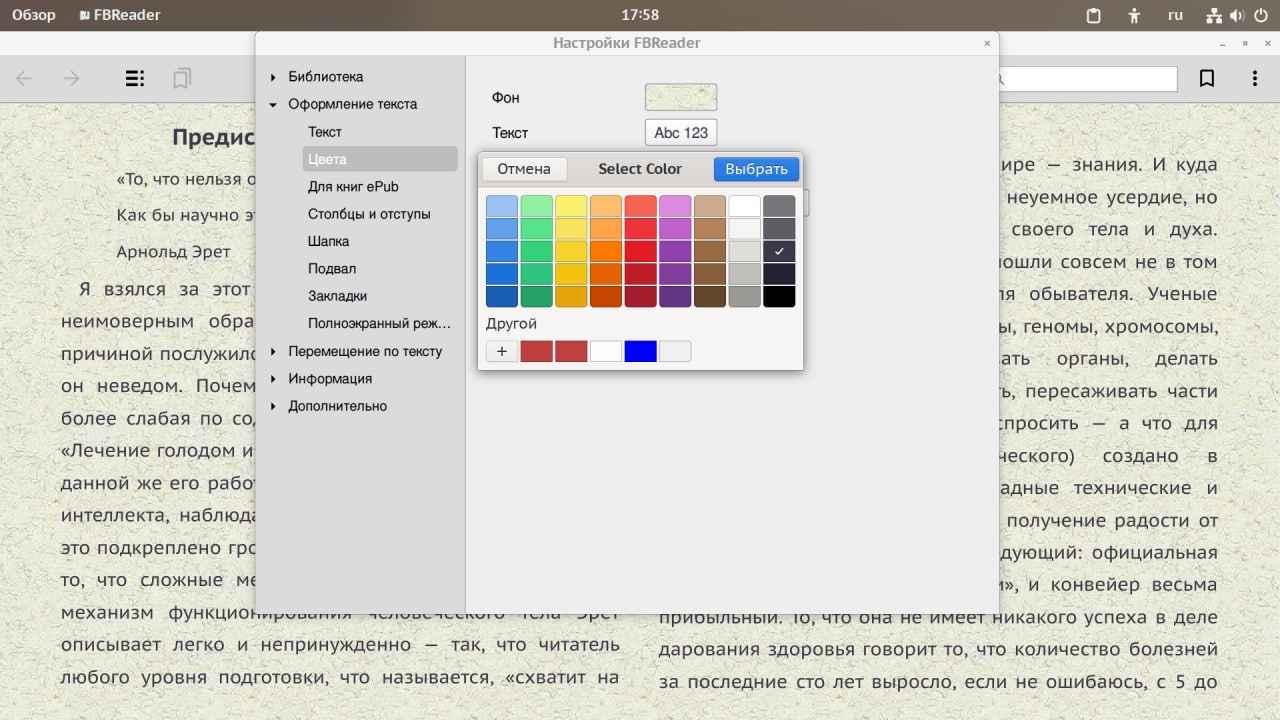Viewport: 1280px width, 720px height.
Task: Confirm color with the Выбрать button
Action: [x=757, y=169]
